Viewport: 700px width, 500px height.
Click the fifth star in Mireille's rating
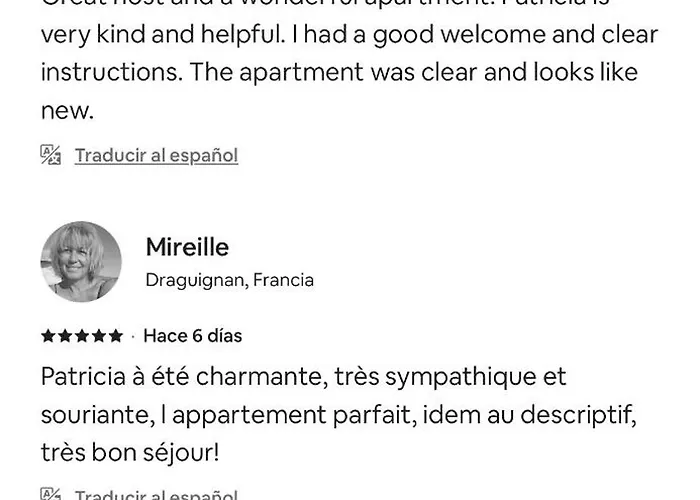[x=116, y=336]
